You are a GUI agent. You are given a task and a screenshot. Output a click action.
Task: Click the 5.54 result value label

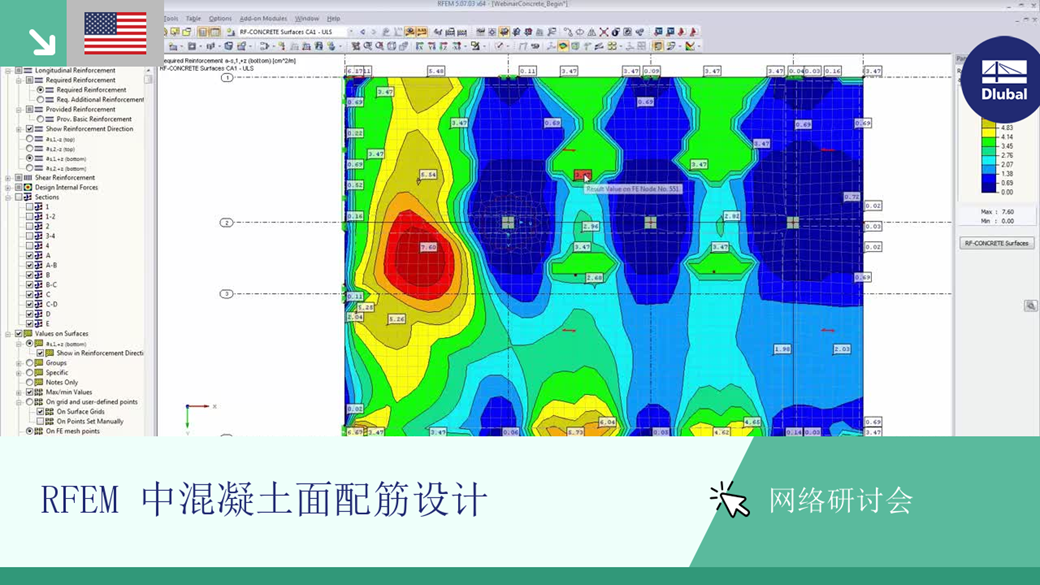(x=428, y=174)
